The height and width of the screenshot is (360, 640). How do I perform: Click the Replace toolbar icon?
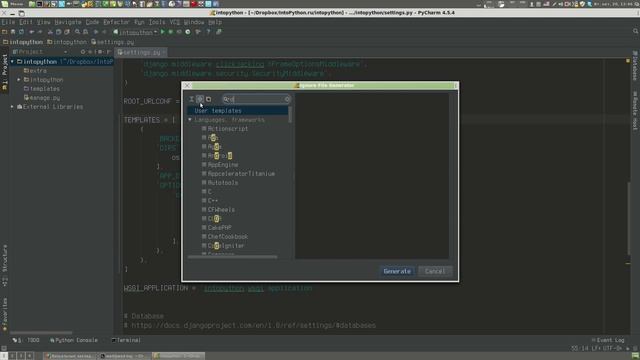tap(85, 32)
